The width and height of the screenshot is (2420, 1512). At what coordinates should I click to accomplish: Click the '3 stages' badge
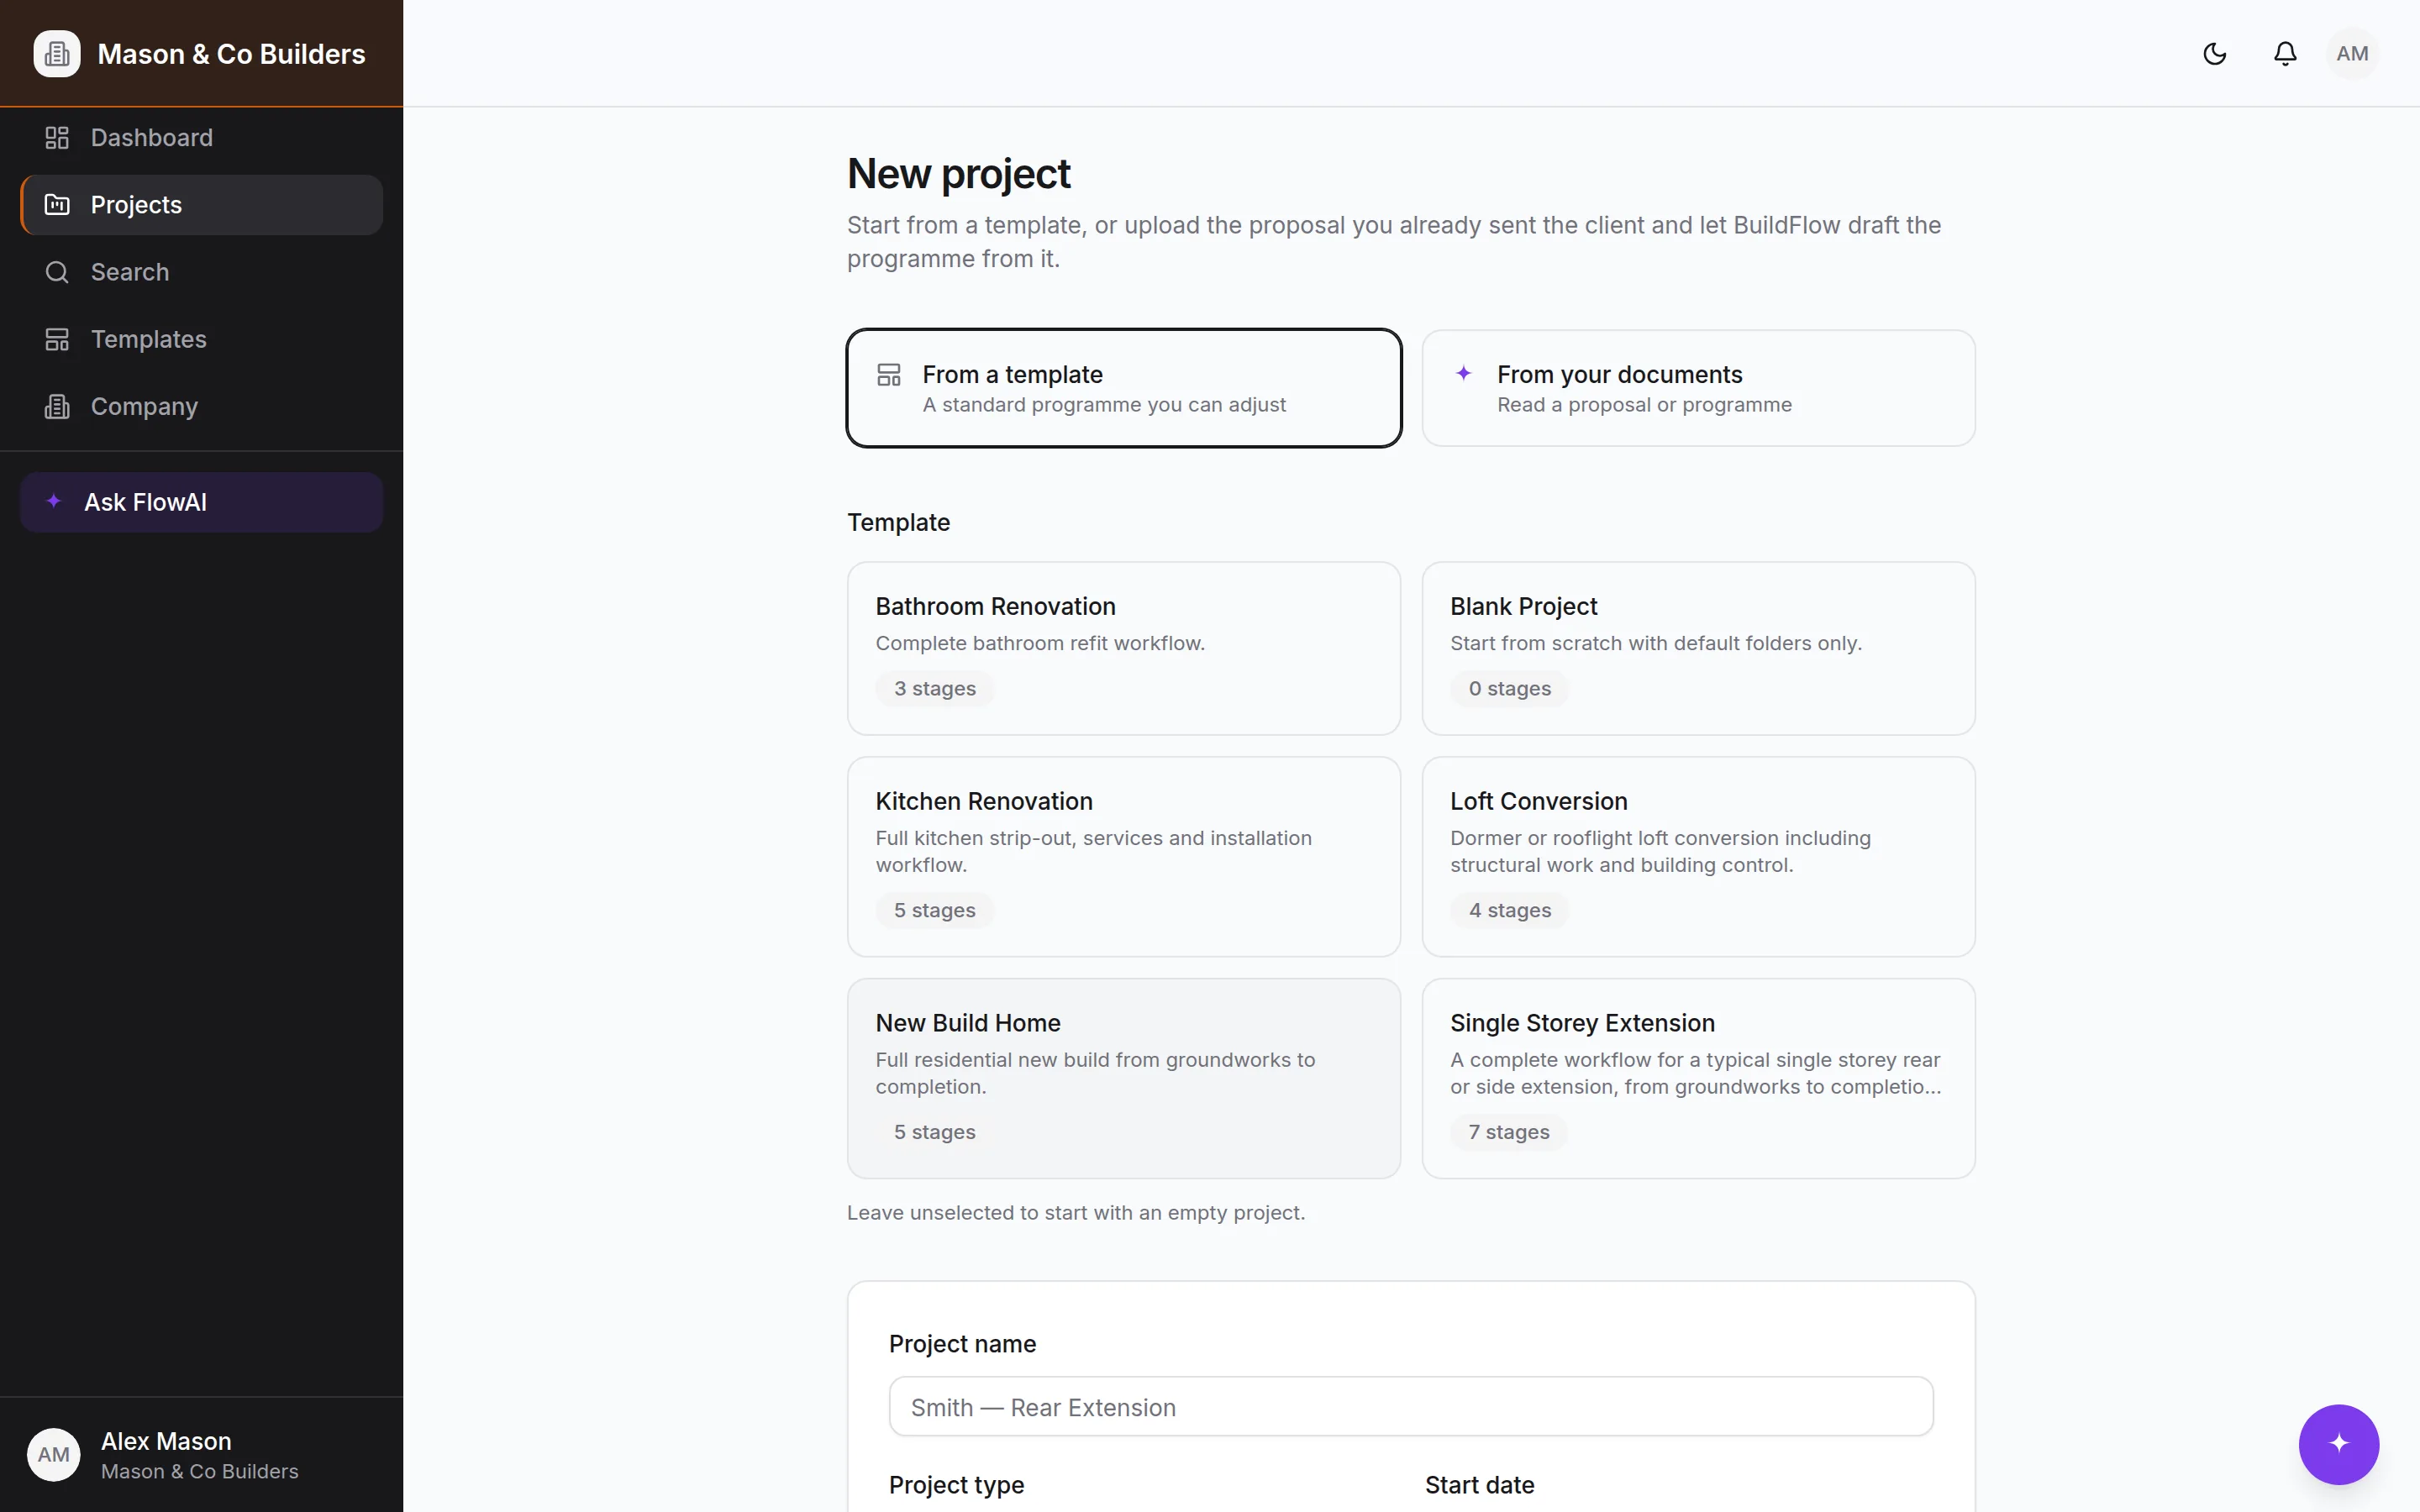tap(934, 688)
